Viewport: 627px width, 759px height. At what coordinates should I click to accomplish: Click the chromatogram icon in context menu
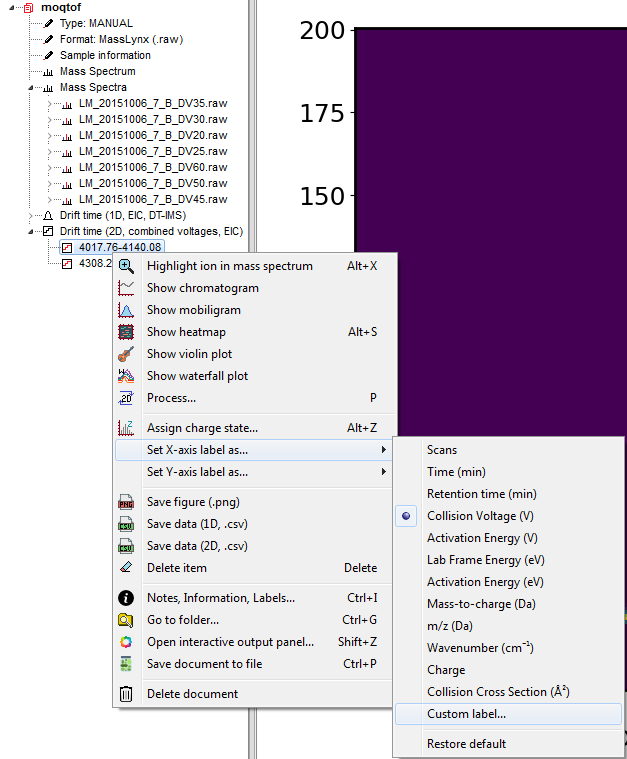click(x=126, y=288)
